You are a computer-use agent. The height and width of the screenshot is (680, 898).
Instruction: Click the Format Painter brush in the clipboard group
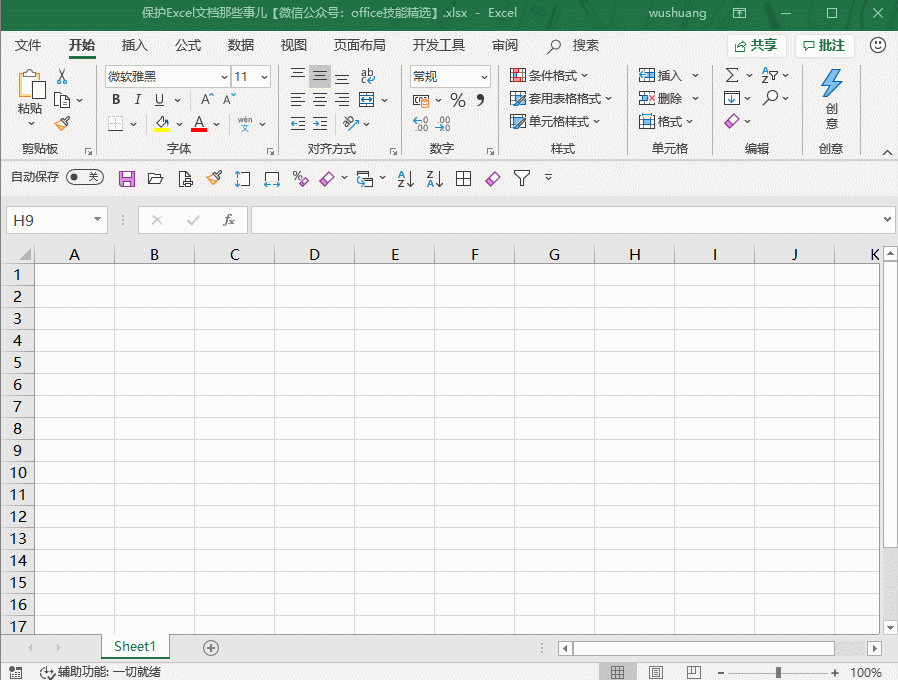62,123
